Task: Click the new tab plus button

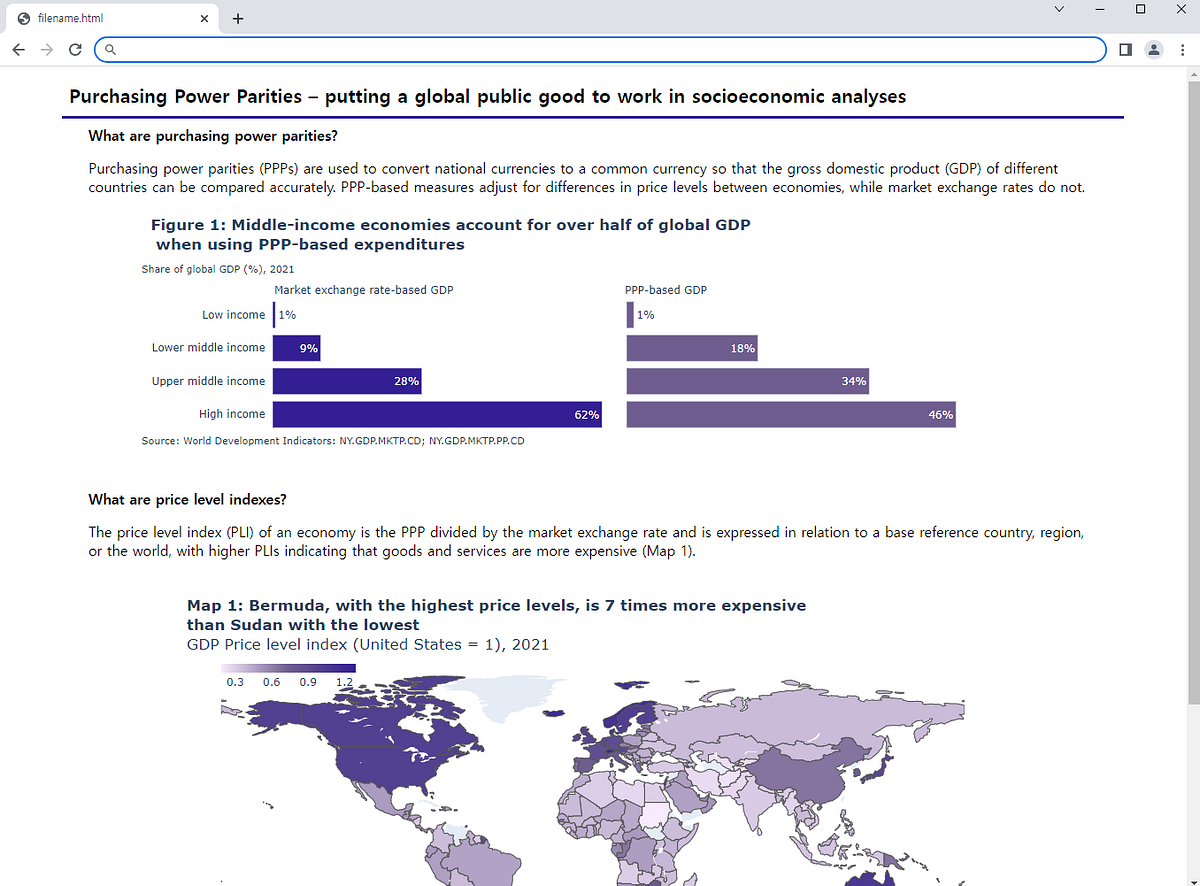Action: coord(237,17)
